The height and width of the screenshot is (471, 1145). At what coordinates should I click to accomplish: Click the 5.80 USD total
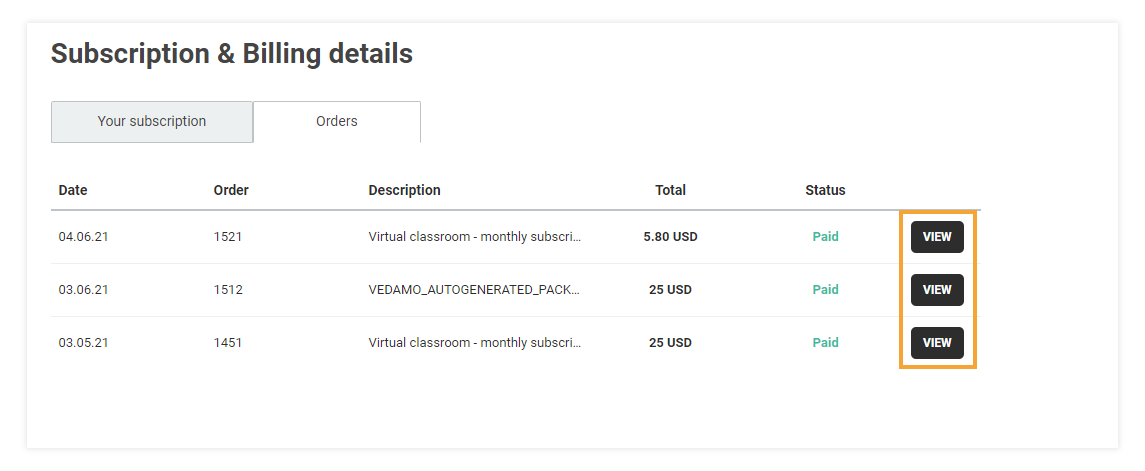pyautogui.click(x=670, y=237)
